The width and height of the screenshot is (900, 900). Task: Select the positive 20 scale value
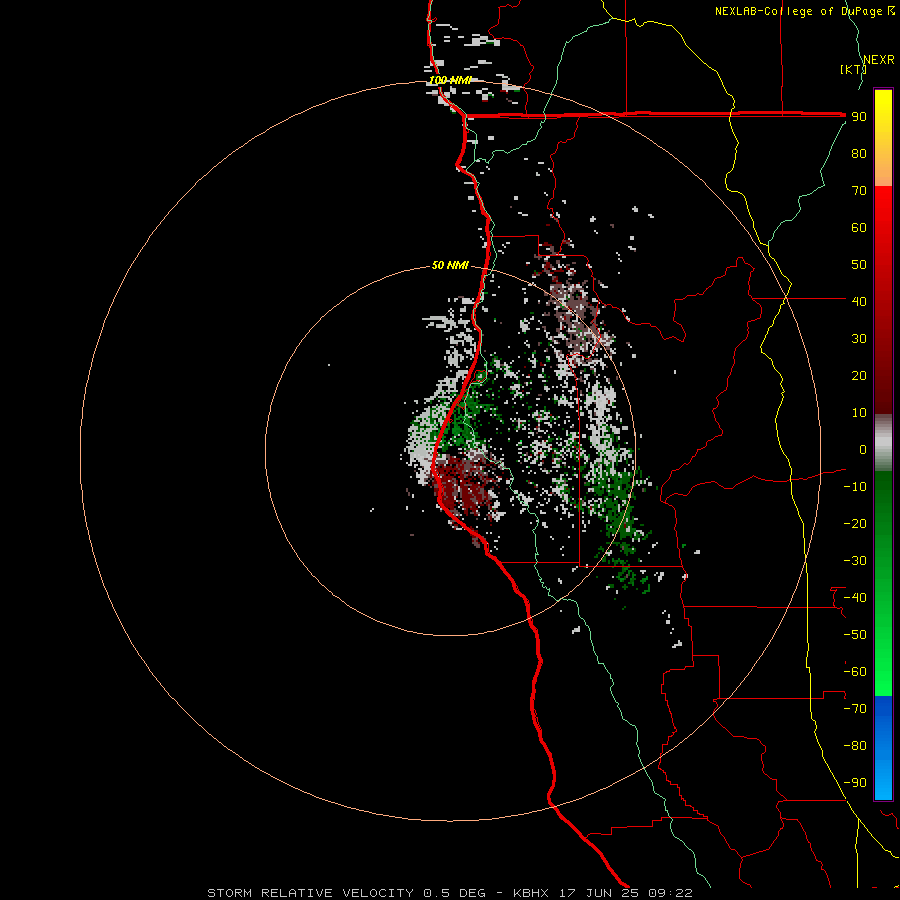[859, 375]
